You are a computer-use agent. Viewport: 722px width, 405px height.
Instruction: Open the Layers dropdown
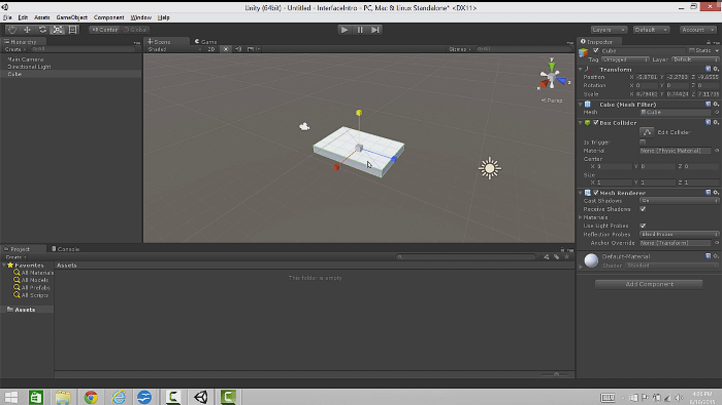(608, 29)
